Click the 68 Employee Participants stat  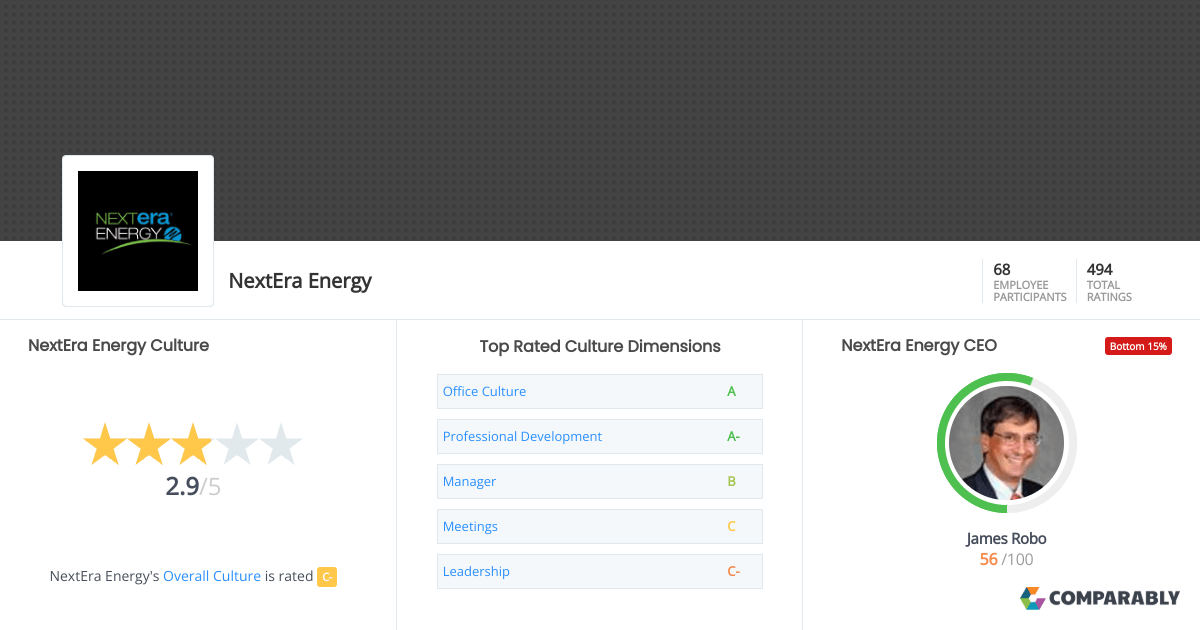pos(1029,282)
